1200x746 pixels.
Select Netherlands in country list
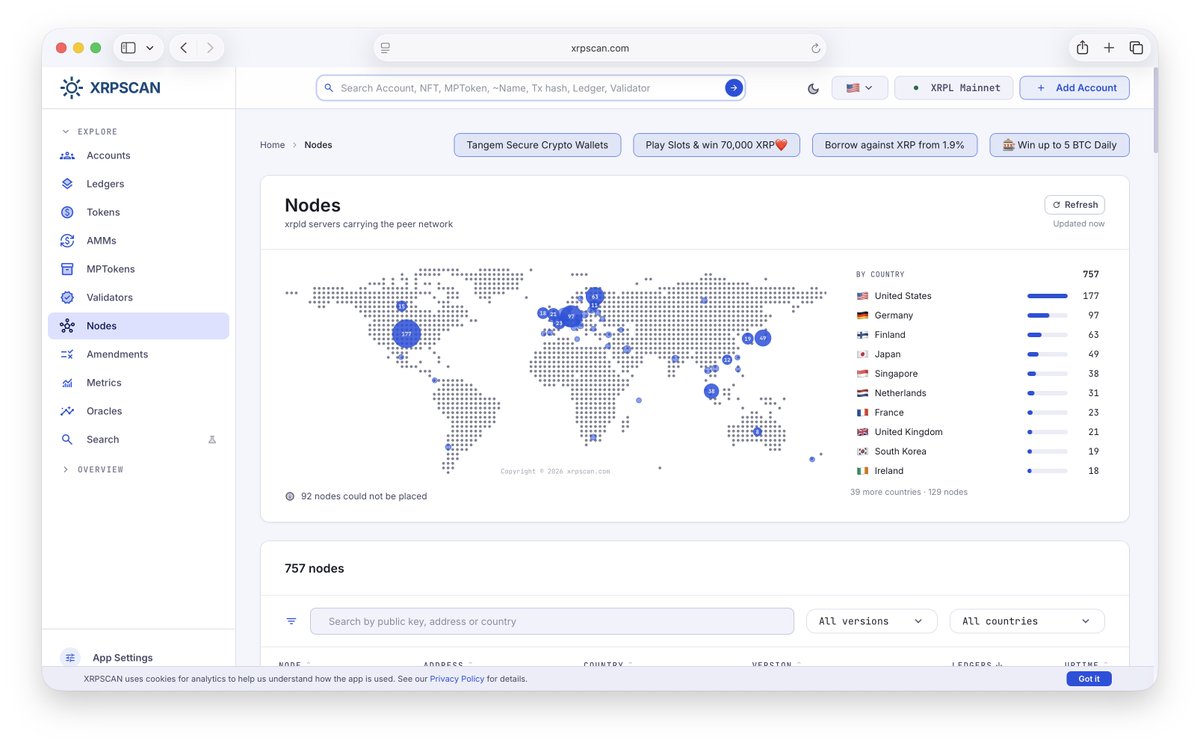coord(978,393)
